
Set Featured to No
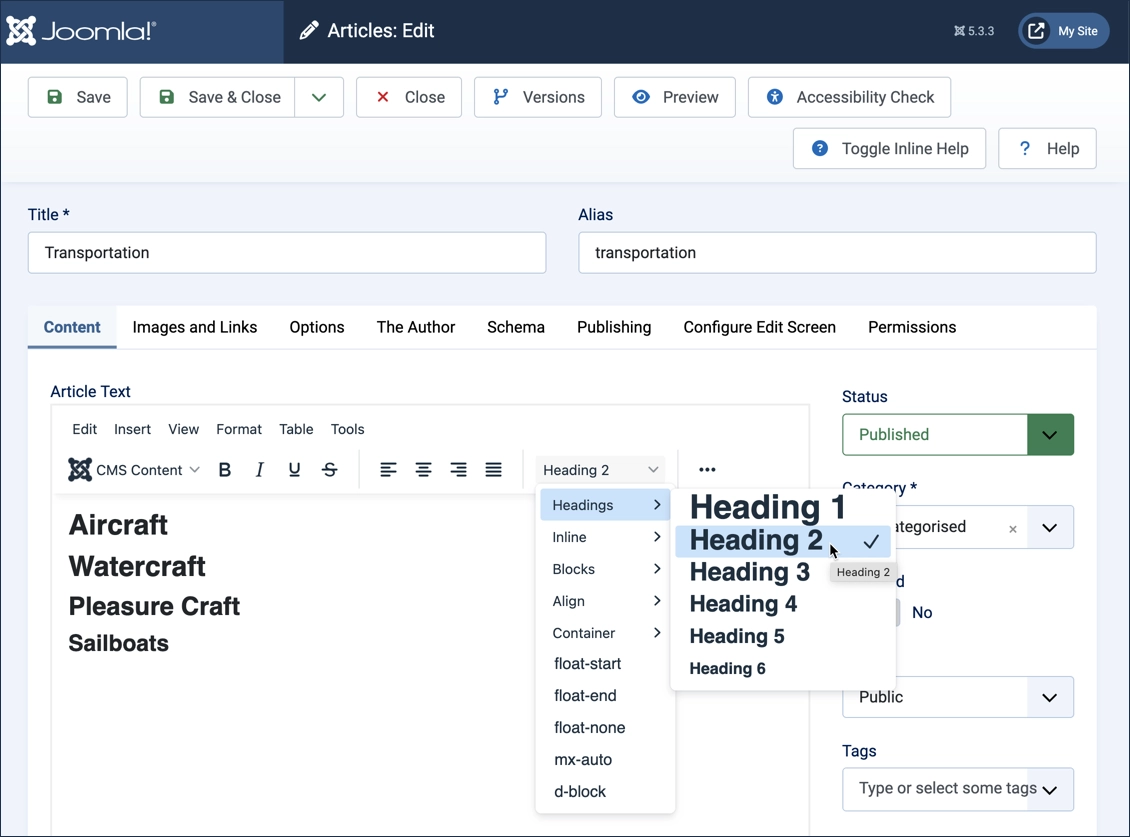click(921, 612)
